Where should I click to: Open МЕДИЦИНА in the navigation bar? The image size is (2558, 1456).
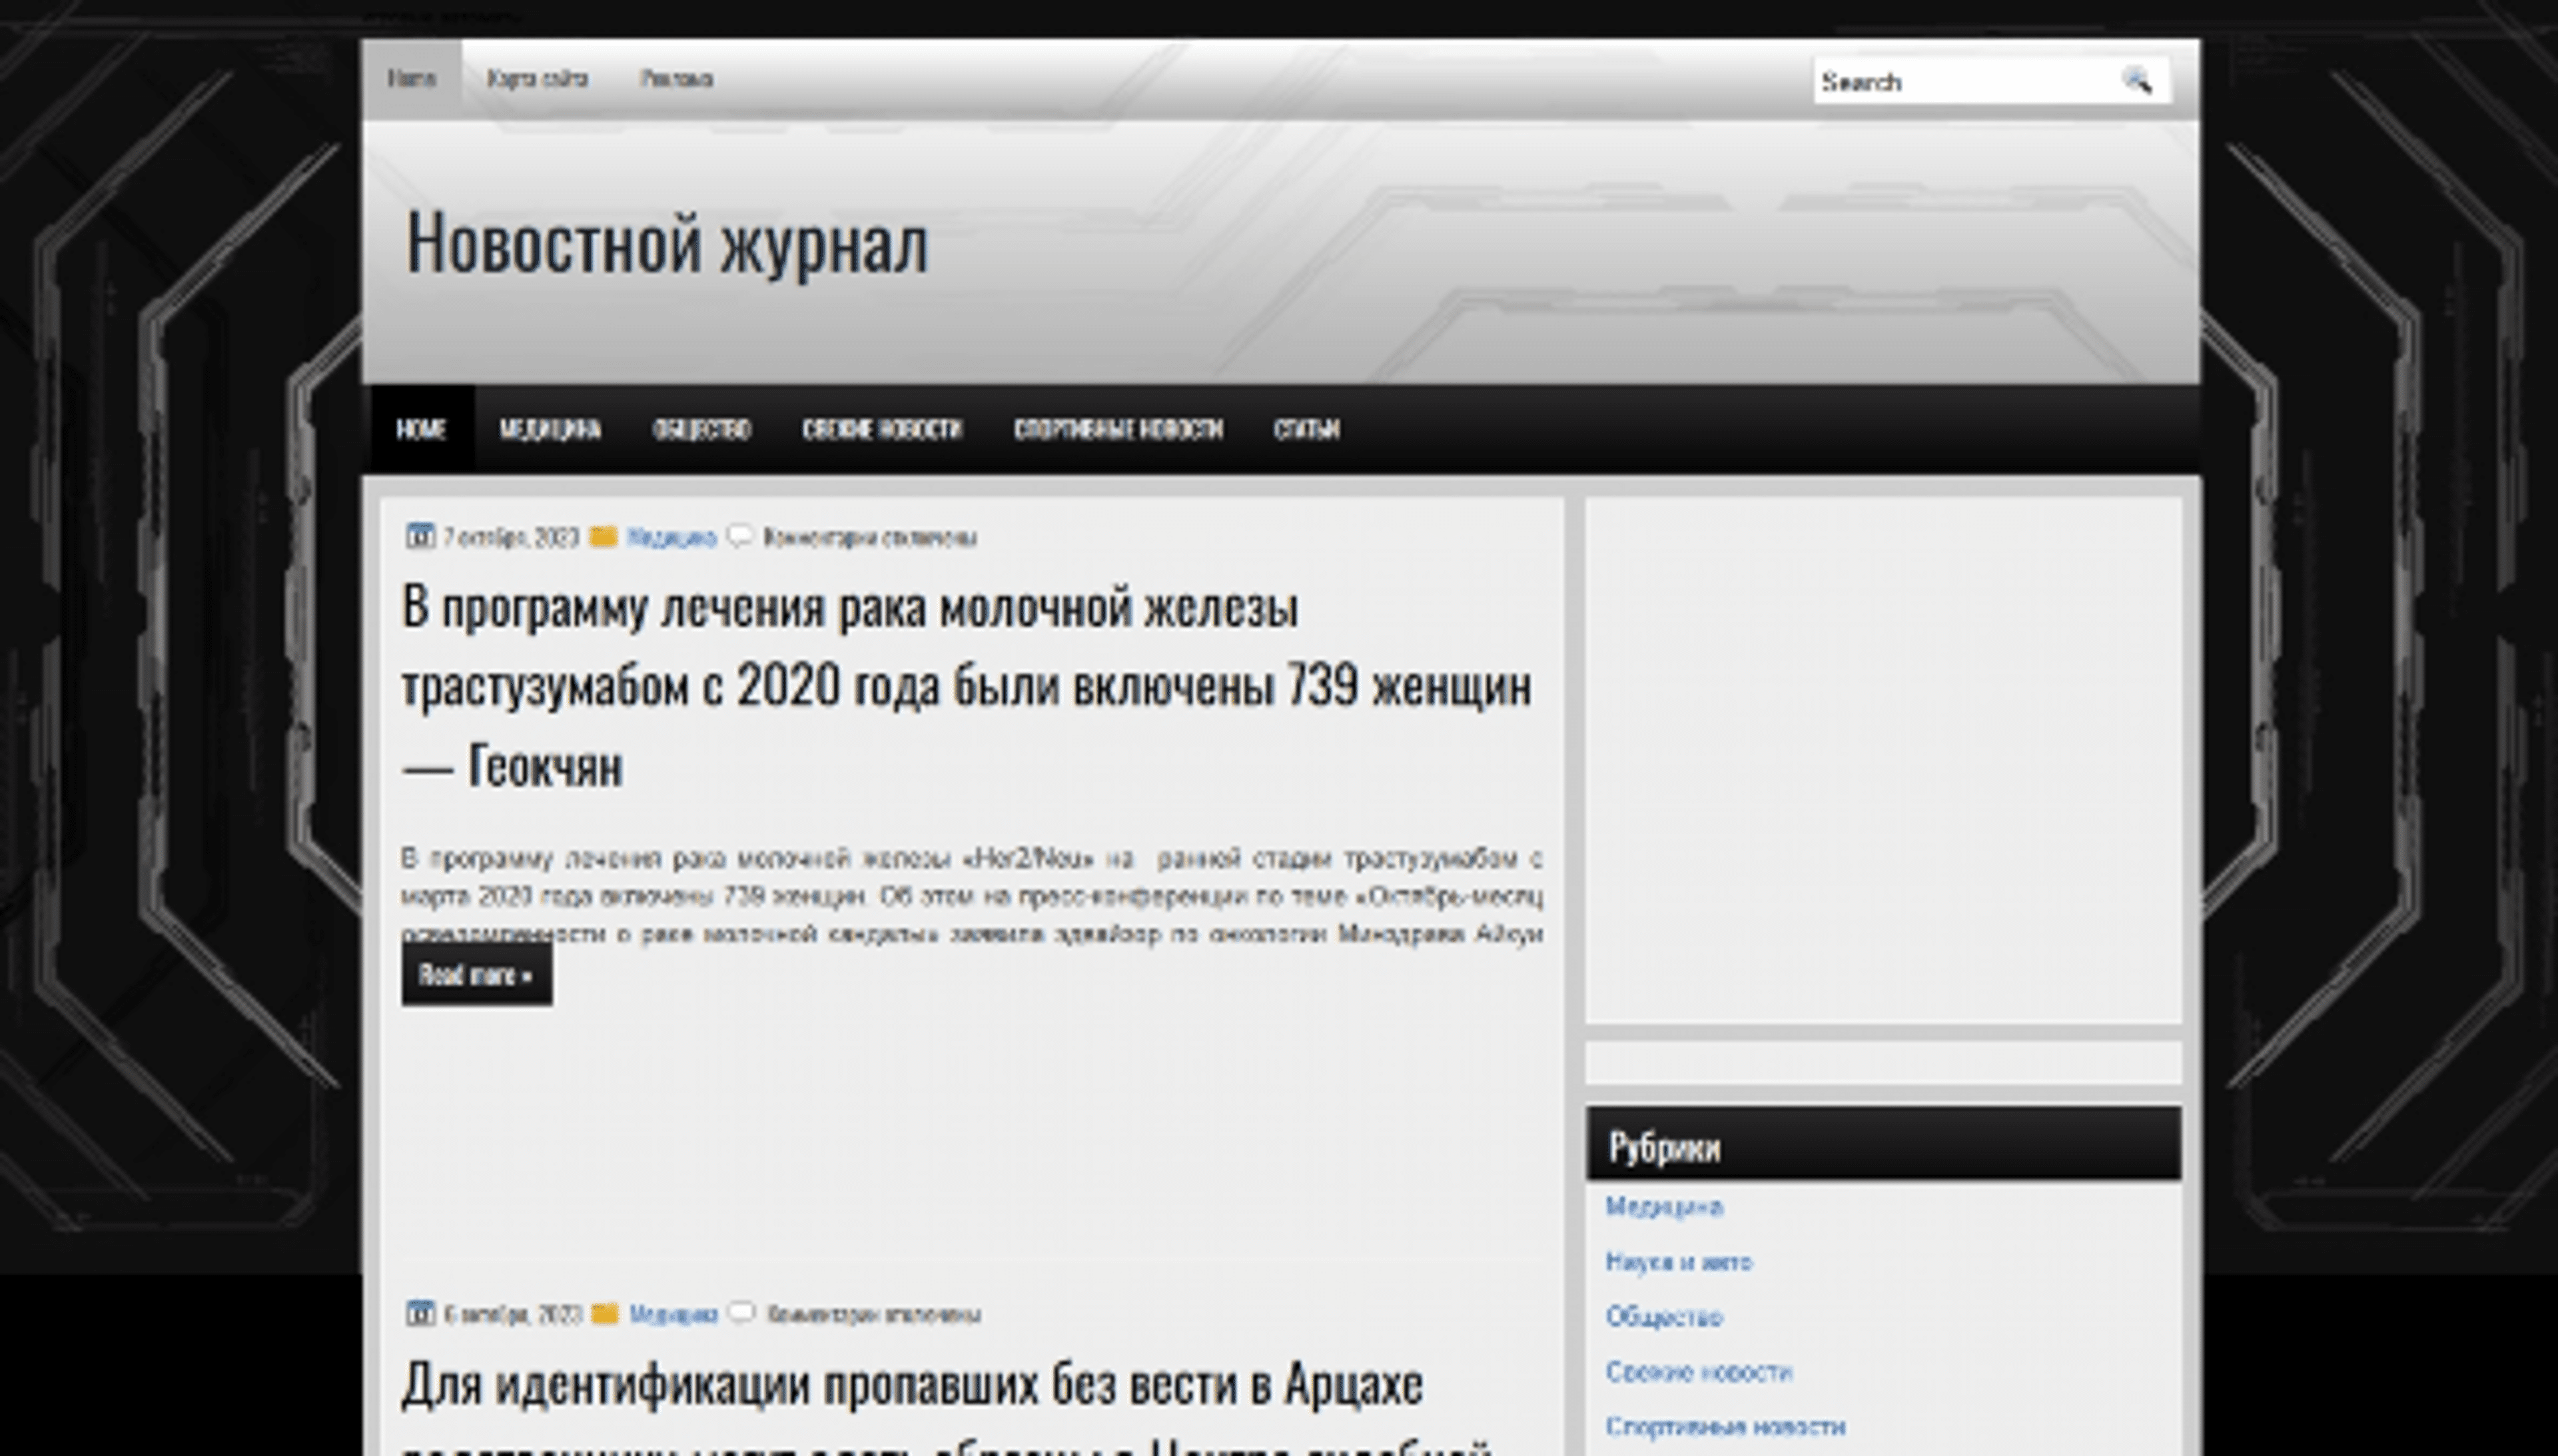[549, 429]
